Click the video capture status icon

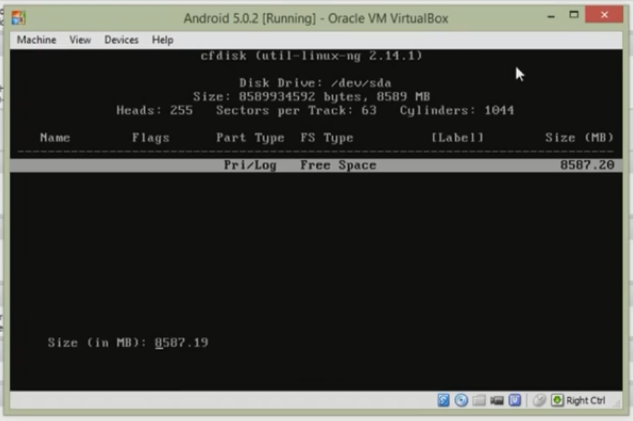coord(497,400)
